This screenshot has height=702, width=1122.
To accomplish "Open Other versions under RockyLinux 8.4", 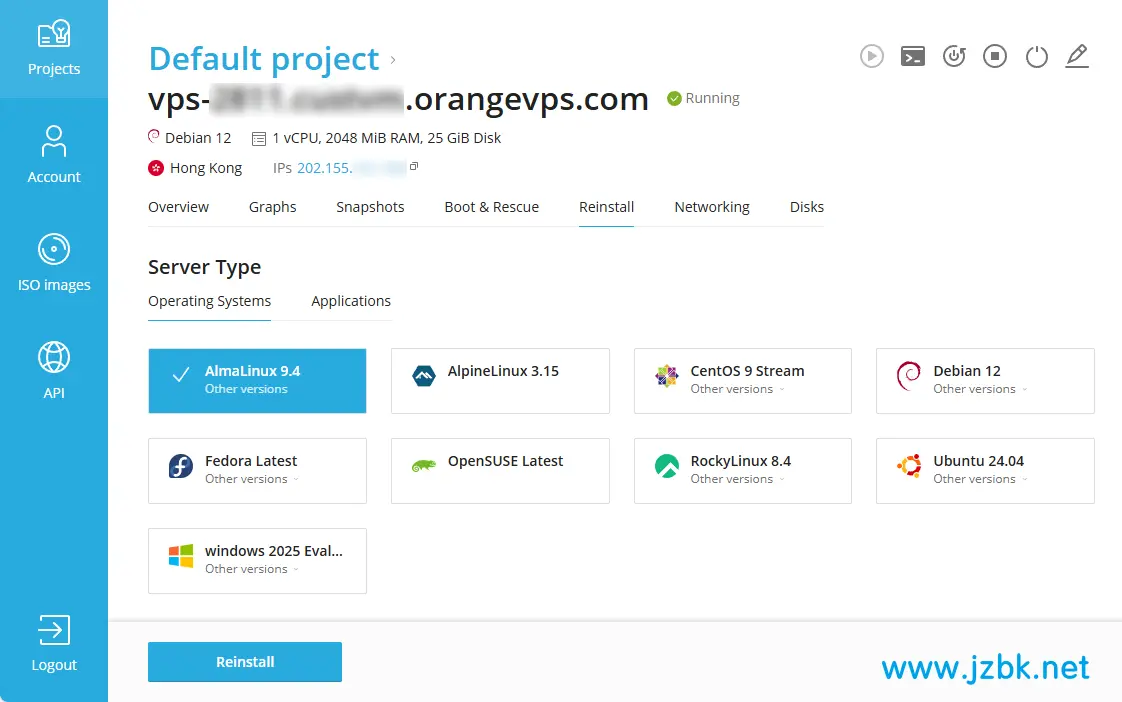I will point(738,479).
